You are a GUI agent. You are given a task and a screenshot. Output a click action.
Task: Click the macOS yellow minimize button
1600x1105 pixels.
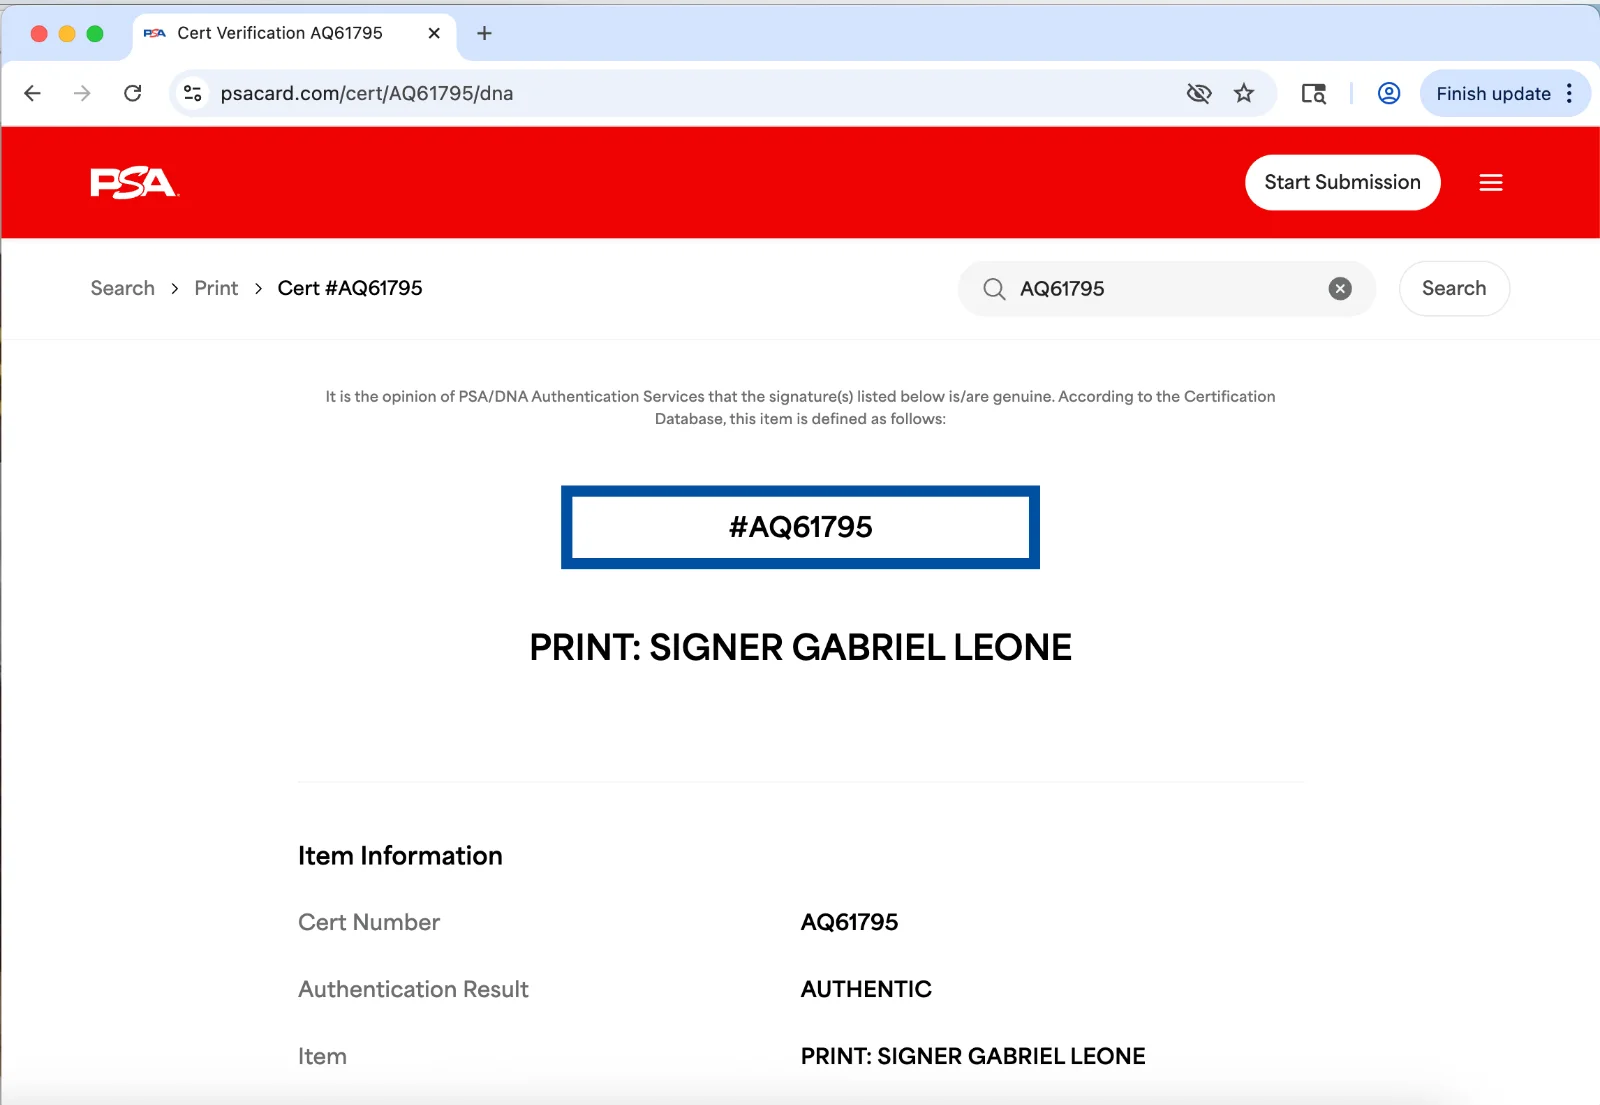(67, 33)
